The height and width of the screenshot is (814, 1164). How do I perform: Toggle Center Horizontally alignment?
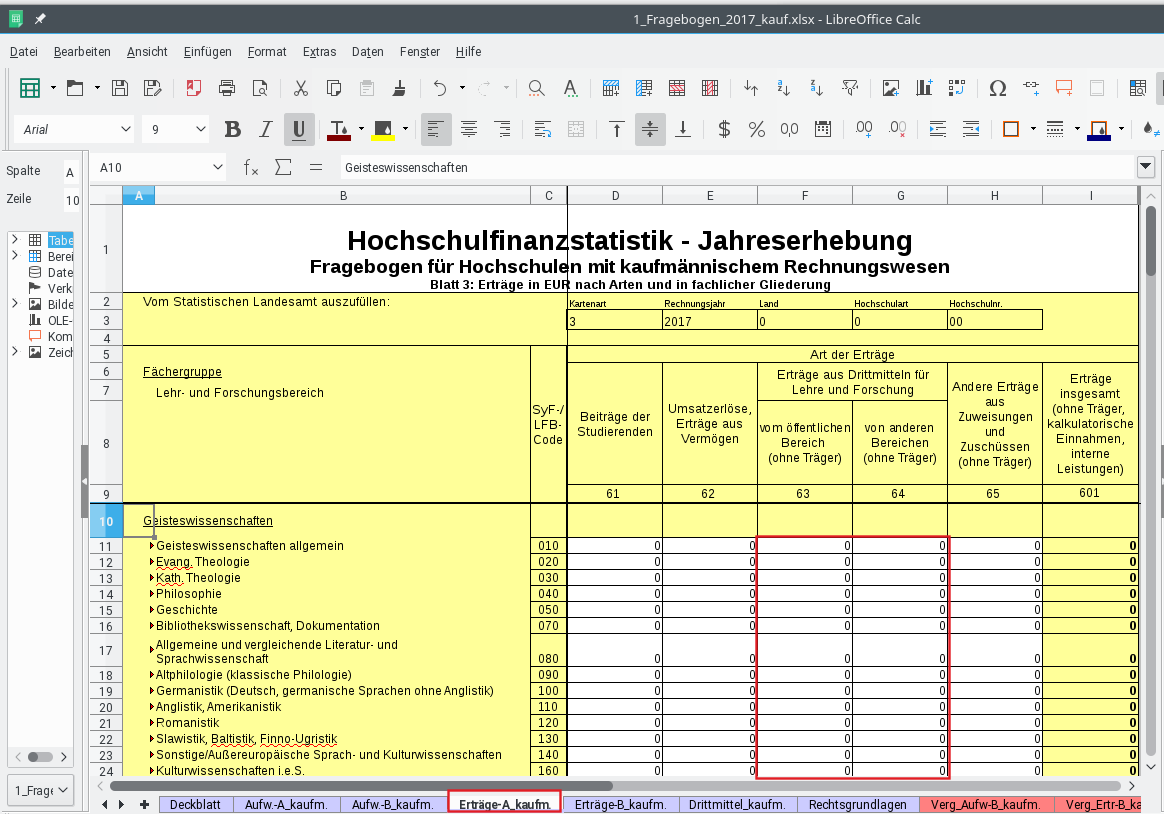[x=469, y=129]
